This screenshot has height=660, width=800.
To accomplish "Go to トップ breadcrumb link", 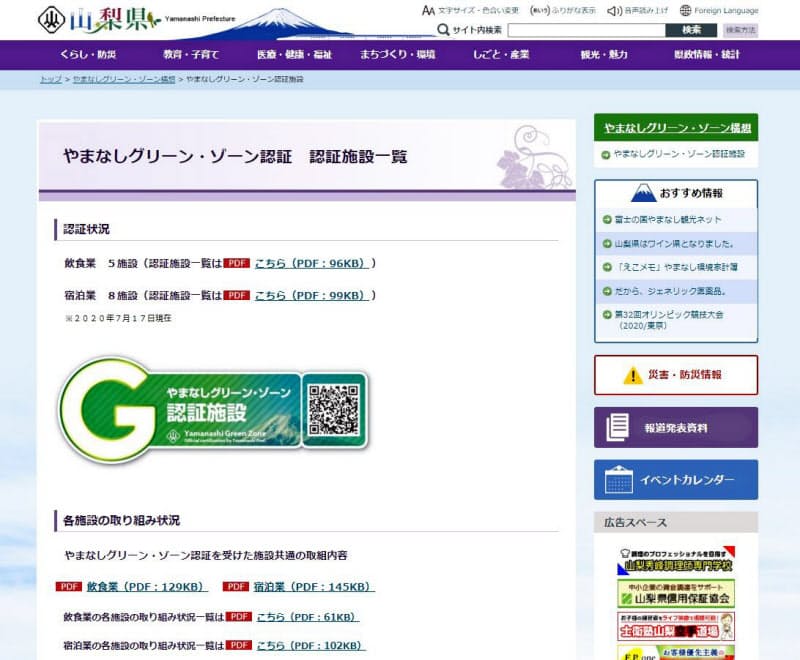I will 50,78.
